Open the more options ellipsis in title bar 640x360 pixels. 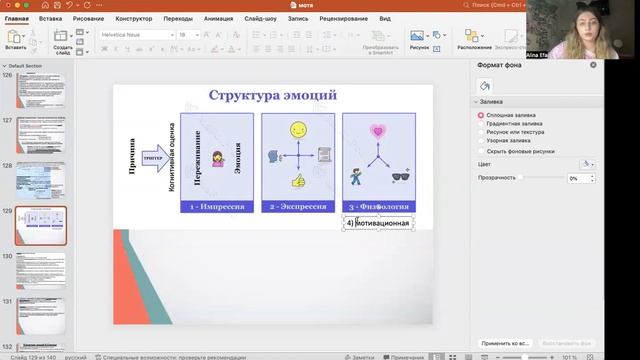[99, 5]
